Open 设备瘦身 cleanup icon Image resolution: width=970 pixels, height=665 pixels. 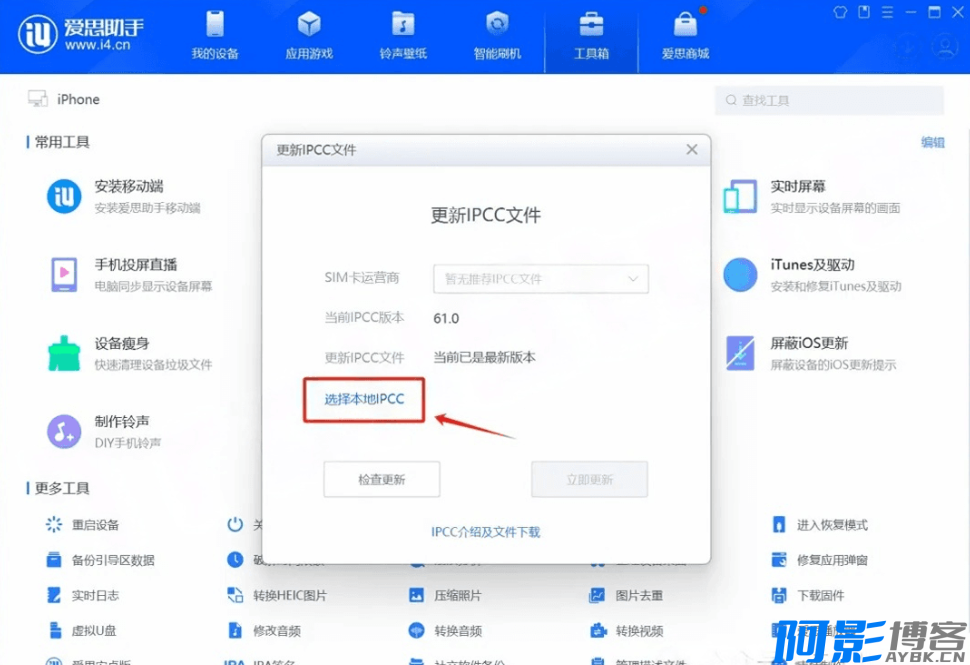(64, 353)
